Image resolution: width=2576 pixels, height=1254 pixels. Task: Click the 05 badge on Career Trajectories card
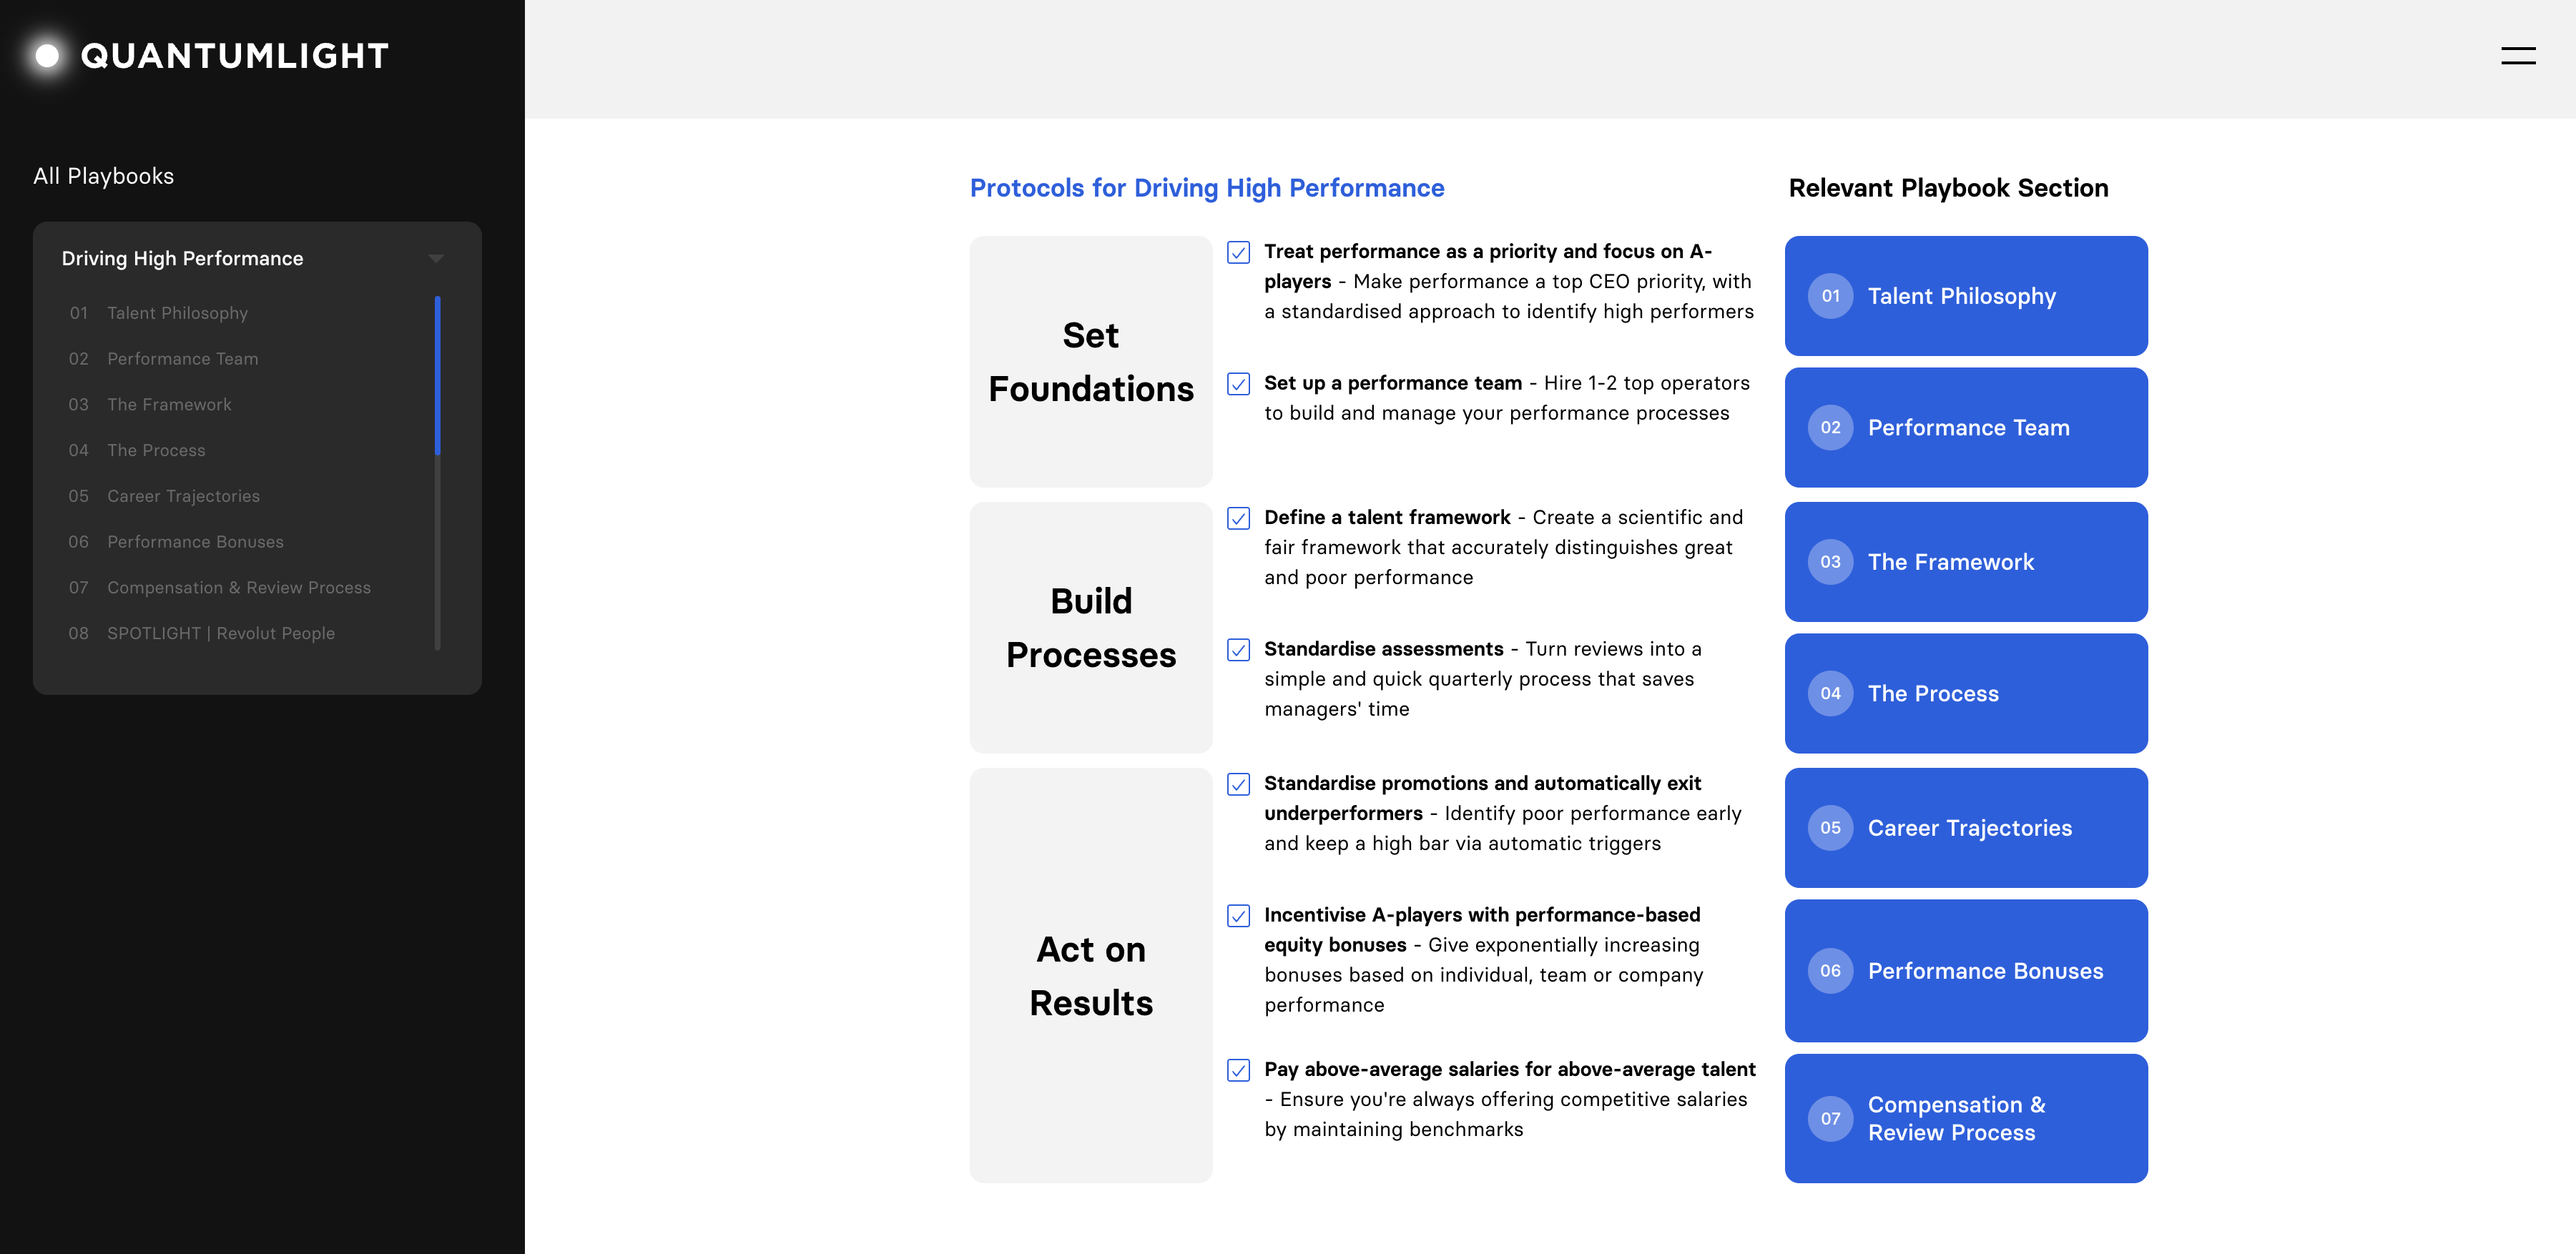pos(1830,828)
